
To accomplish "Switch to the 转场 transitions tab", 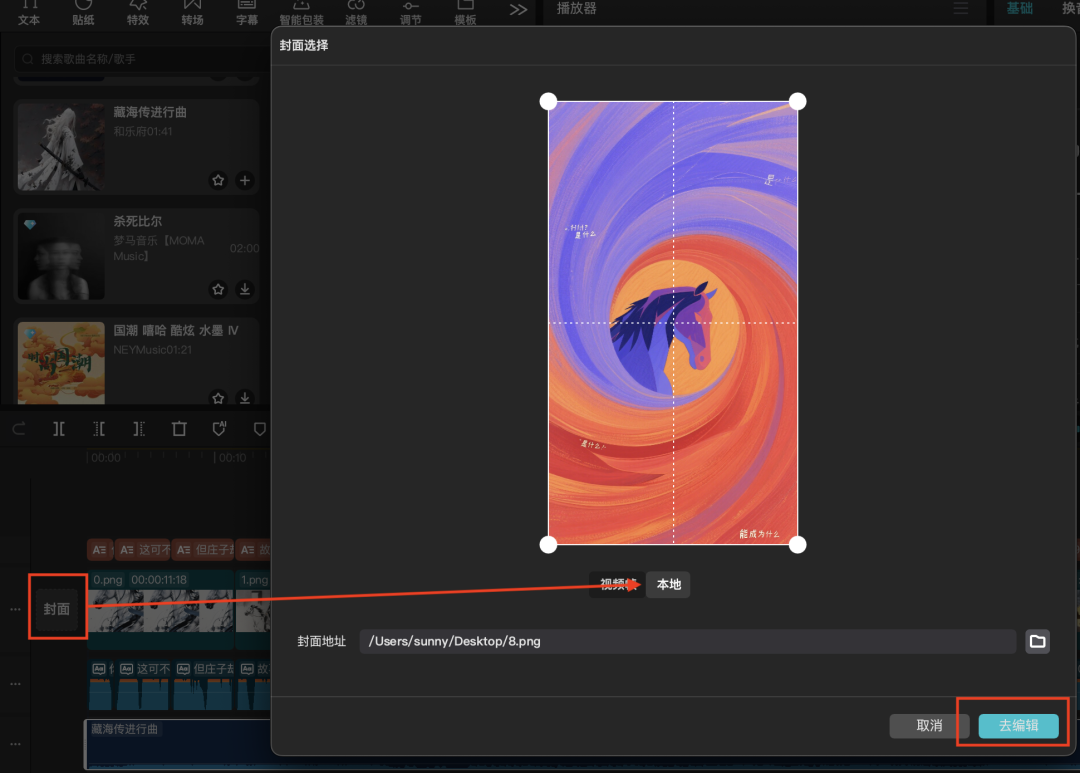I will (192, 13).
